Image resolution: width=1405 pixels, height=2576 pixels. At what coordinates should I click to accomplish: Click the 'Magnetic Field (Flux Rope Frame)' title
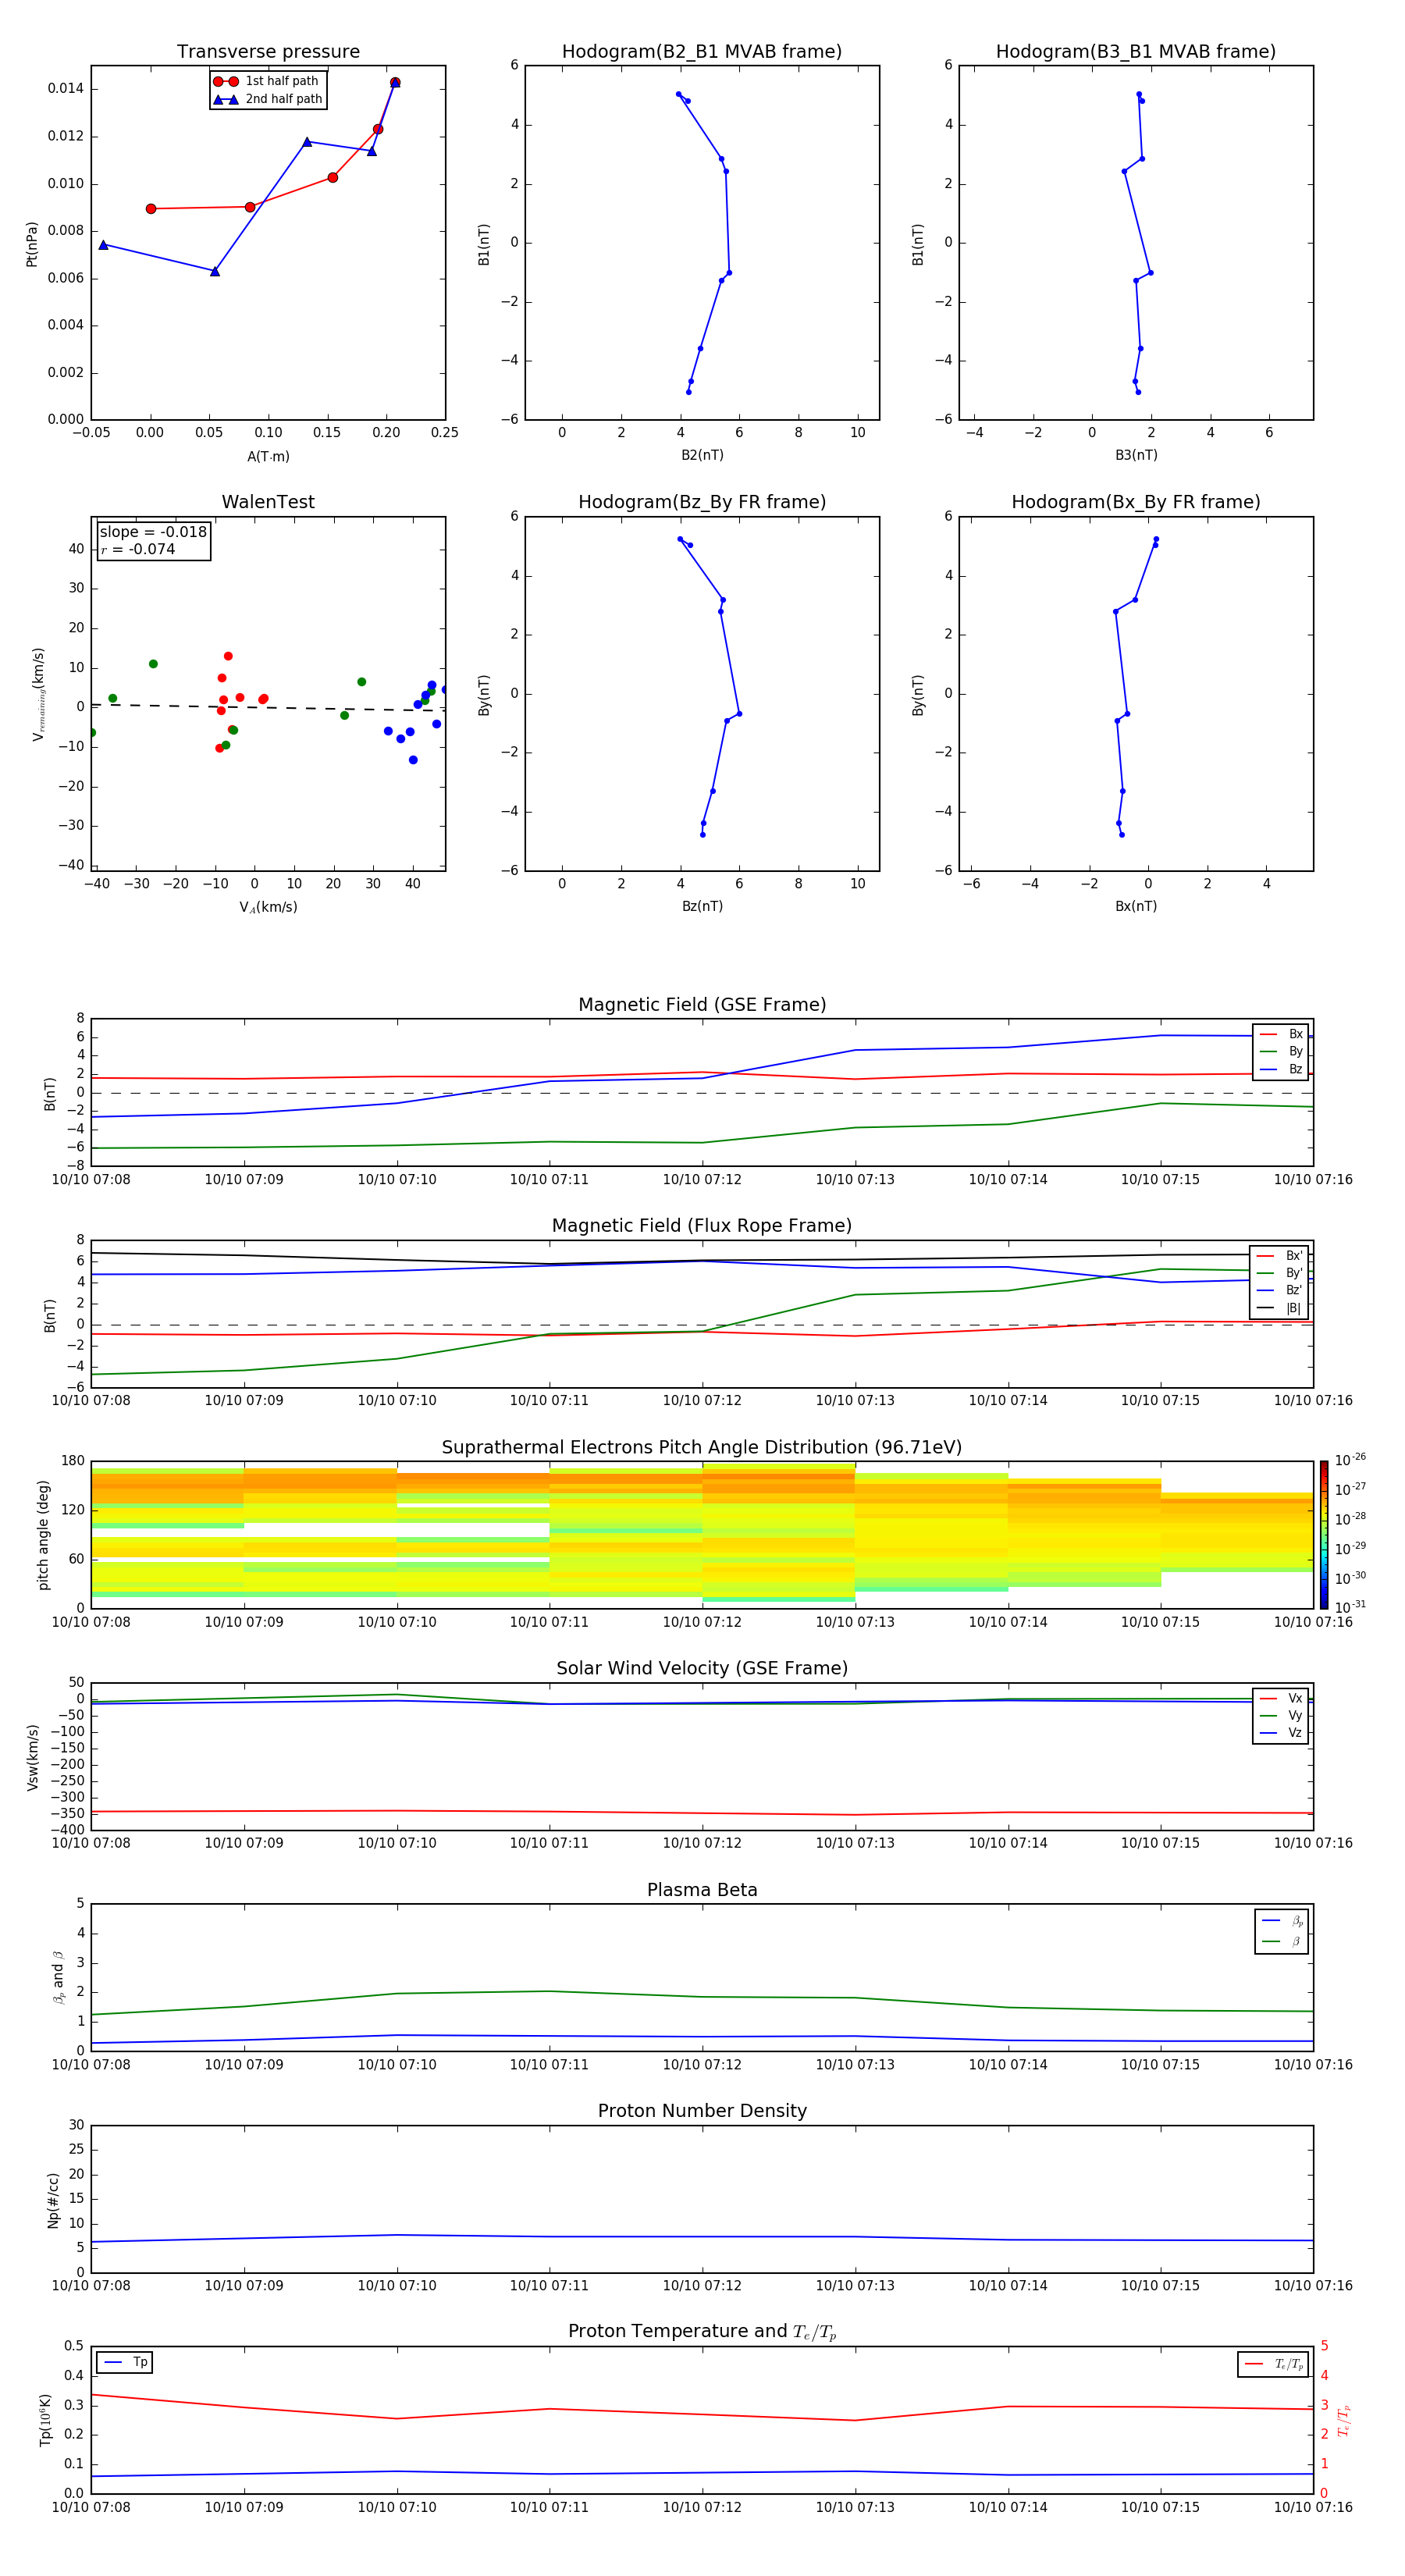(x=702, y=1226)
